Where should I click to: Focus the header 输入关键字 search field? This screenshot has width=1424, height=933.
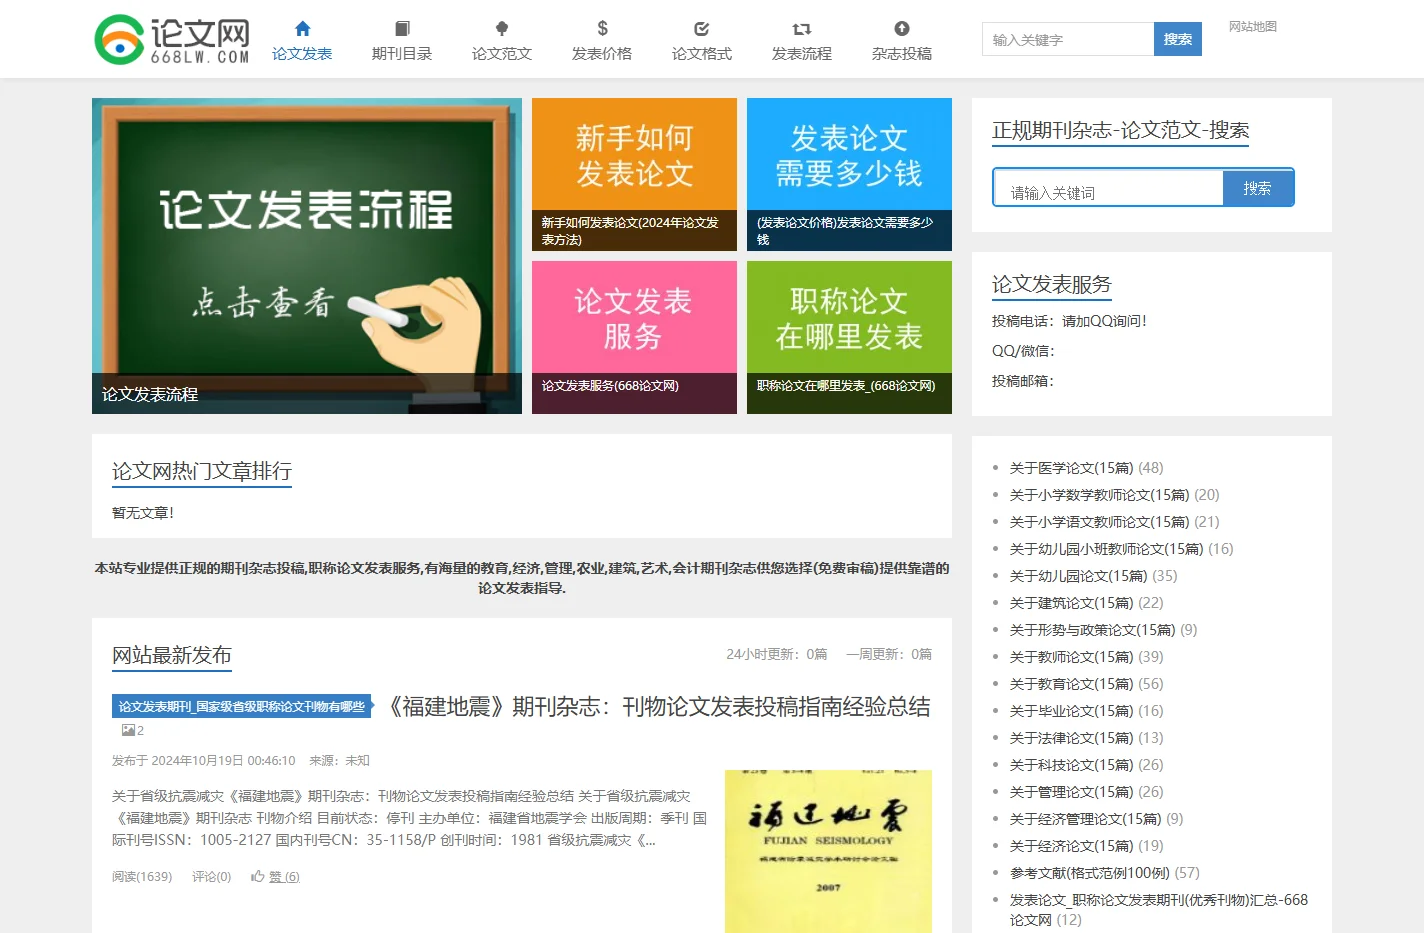tap(1068, 39)
